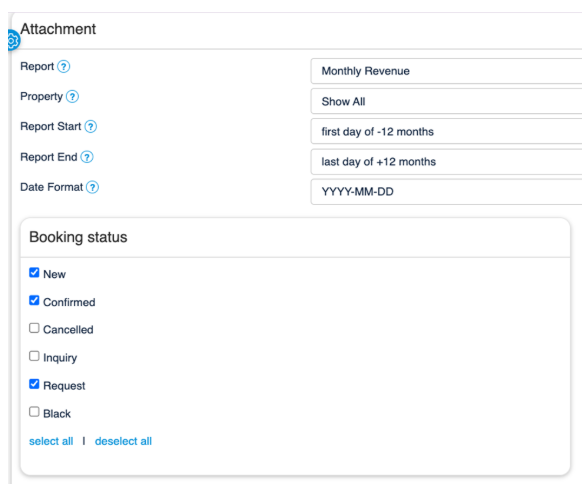
Task: Focus the Report End text field
Action: (x=446, y=162)
